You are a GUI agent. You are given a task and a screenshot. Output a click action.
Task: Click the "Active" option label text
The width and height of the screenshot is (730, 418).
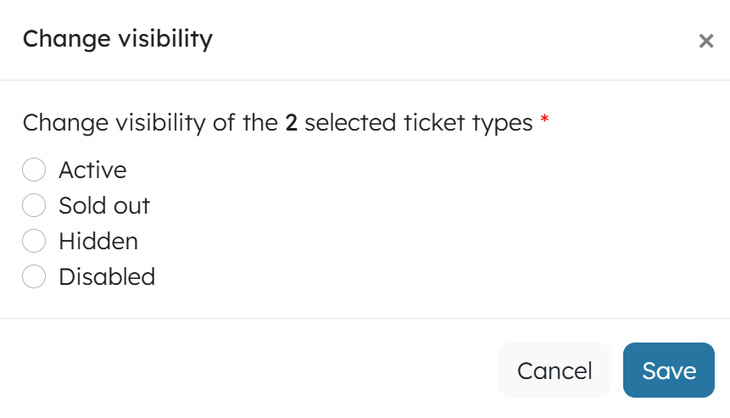(92, 170)
